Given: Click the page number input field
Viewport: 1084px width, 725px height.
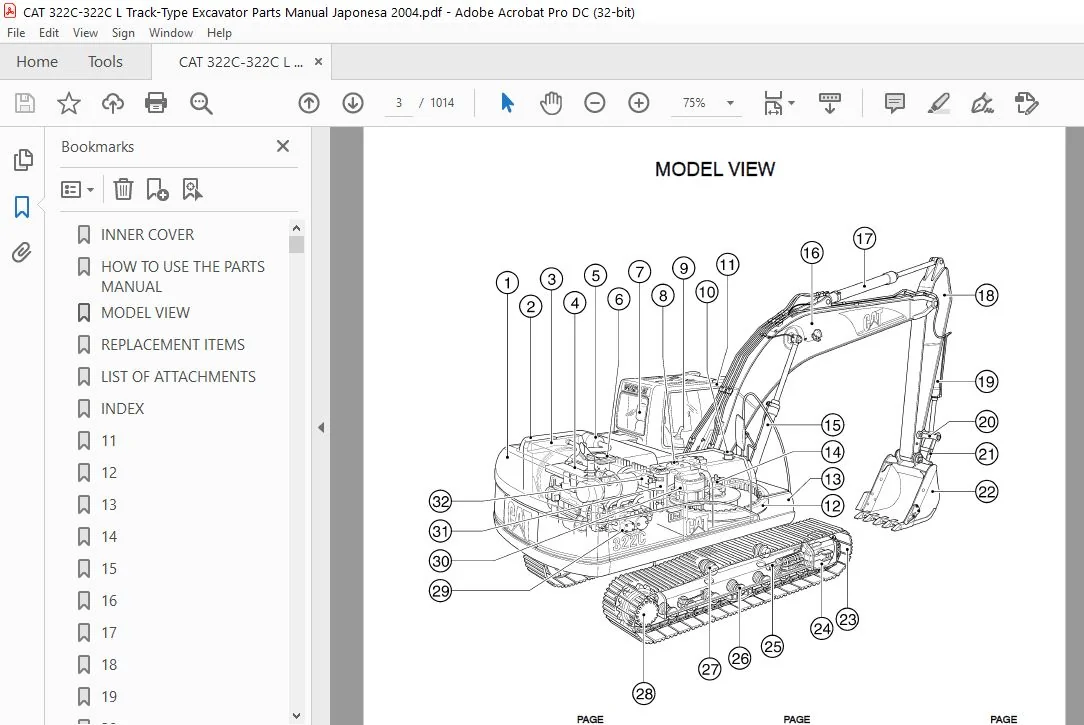Looking at the screenshot, I should [399, 103].
